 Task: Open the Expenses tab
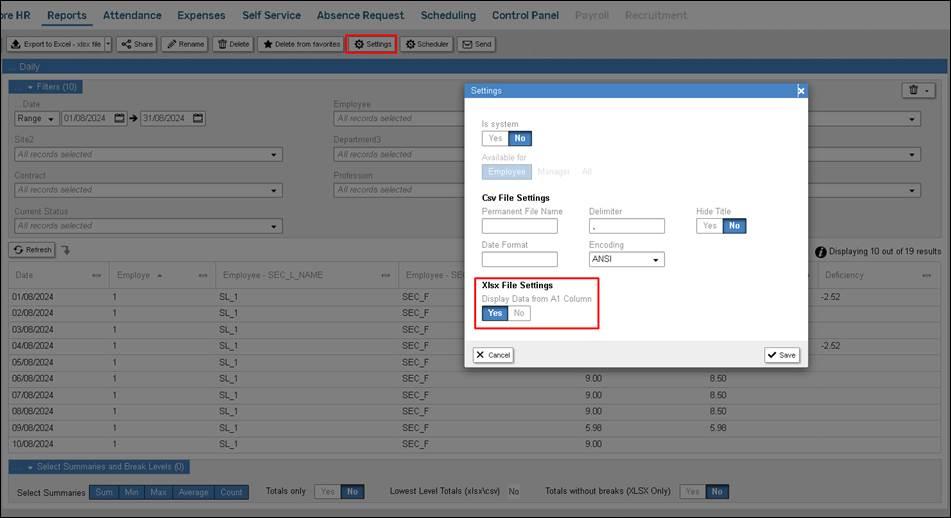tap(201, 15)
